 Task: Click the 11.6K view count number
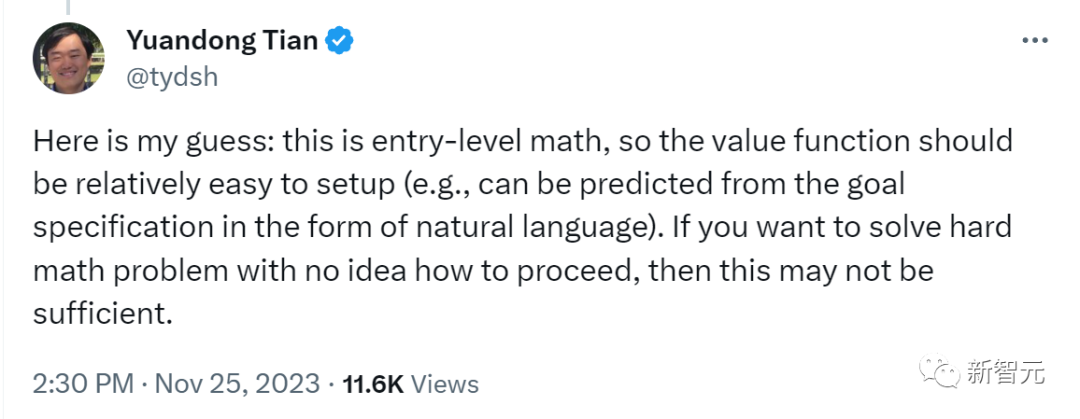point(373,384)
